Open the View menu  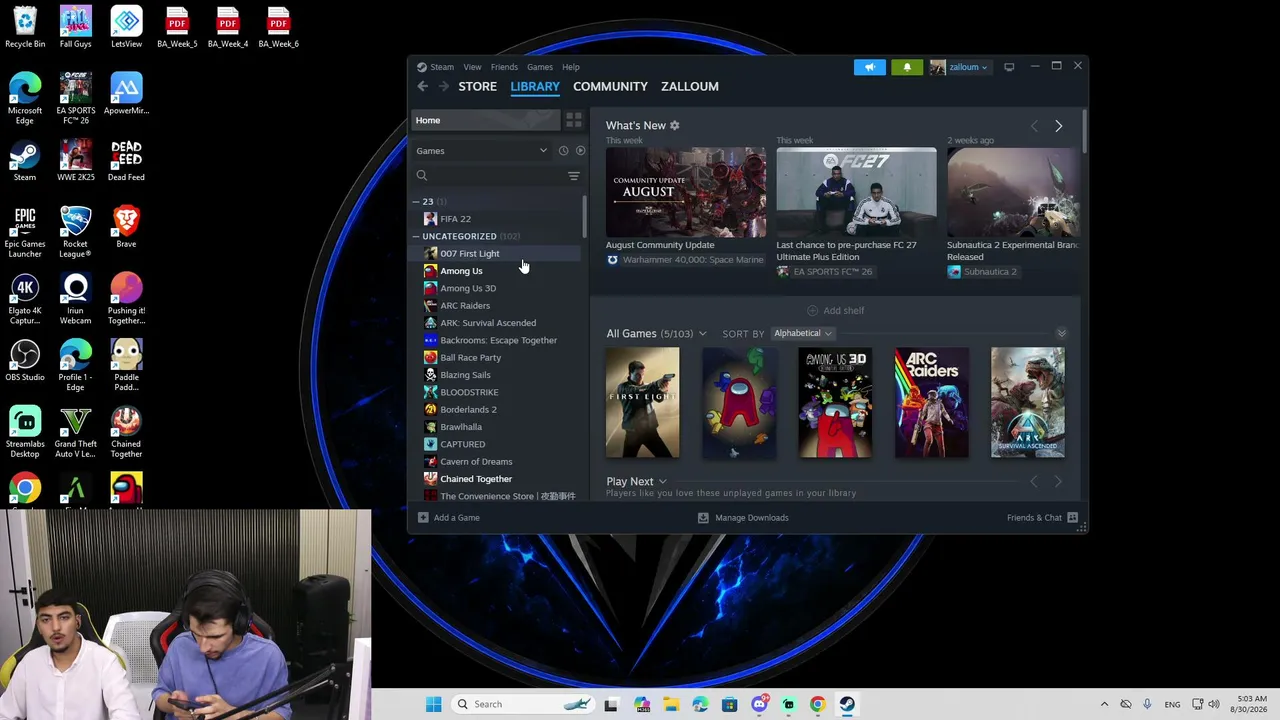pyautogui.click(x=472, y=67)
